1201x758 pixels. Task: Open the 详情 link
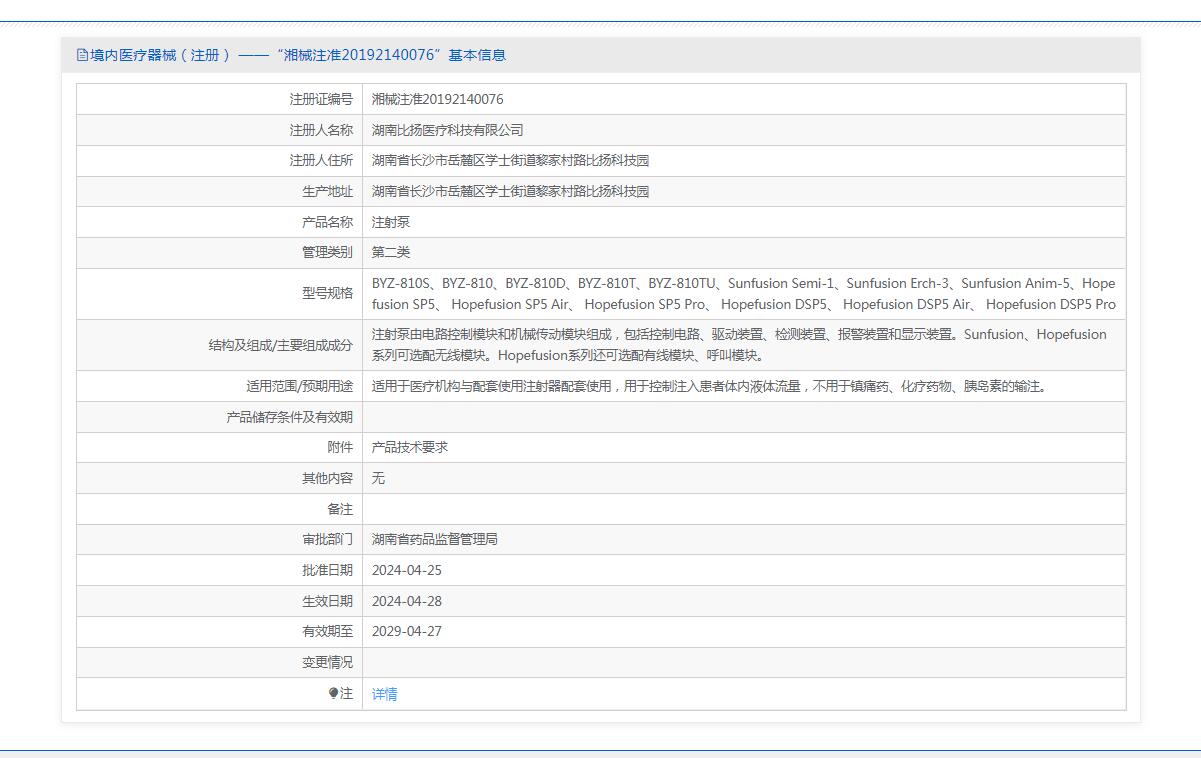click(x=384, y=694)
